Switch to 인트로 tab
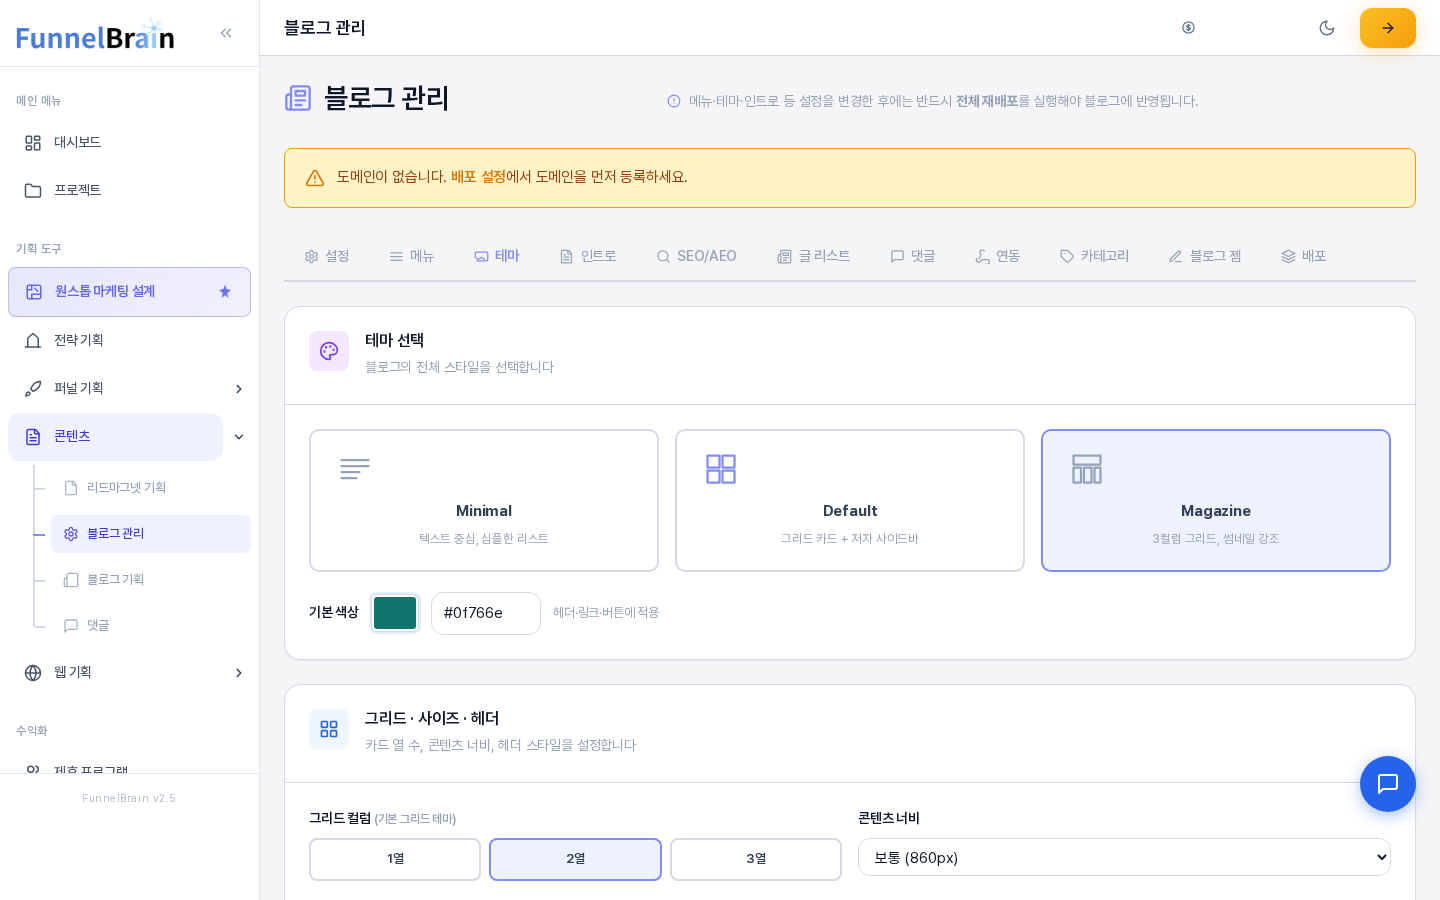1440x900 pixels. click(x=587, y=256)
